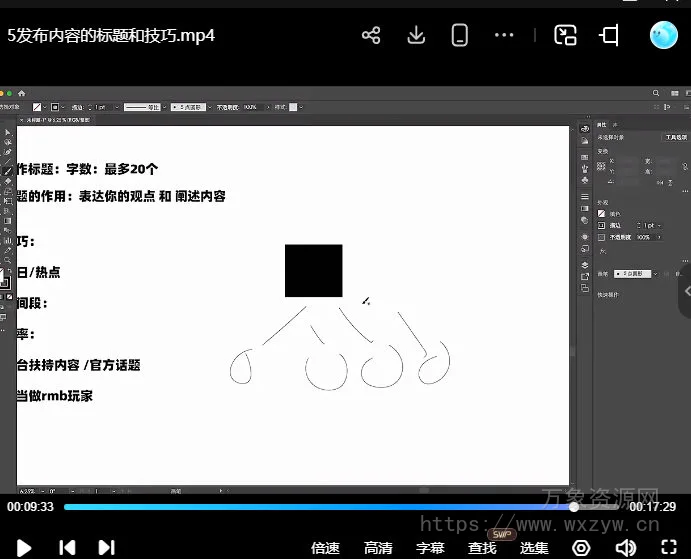Skip to the previous video
691x559 pixels.
point(67,547)
